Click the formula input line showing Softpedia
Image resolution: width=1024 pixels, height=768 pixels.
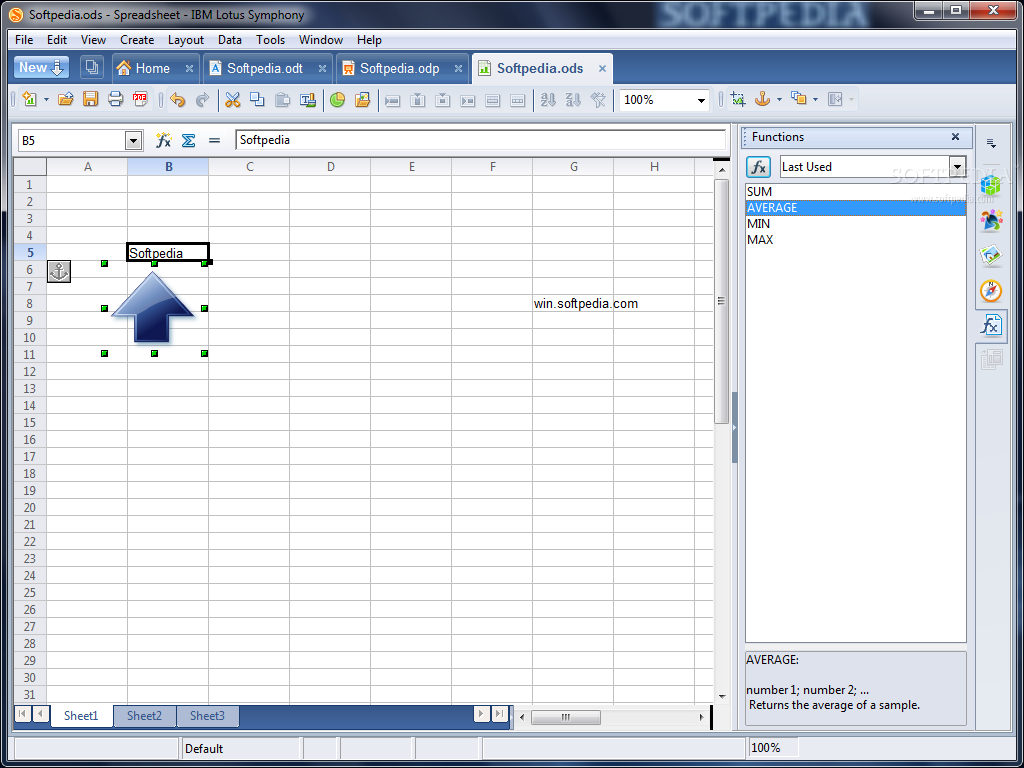[481, 140]
